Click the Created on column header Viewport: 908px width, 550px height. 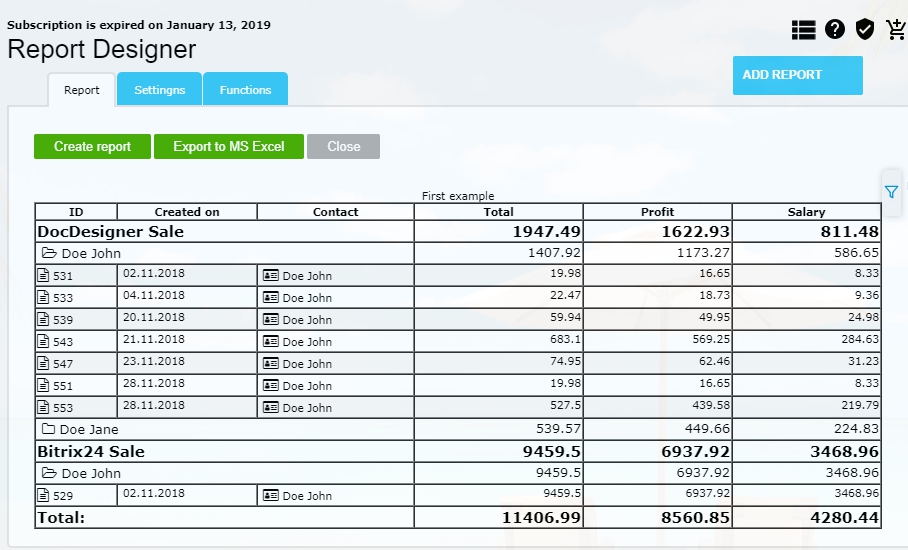coord(187,212)
